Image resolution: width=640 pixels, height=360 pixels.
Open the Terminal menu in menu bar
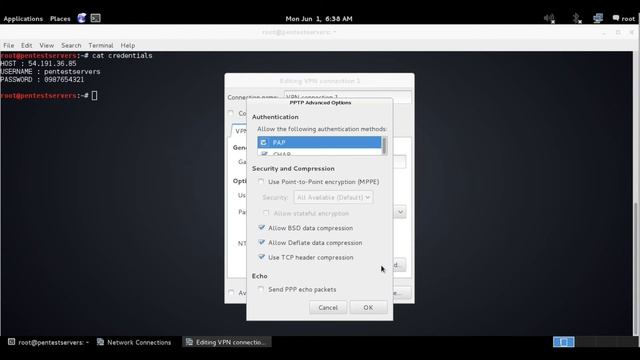[x=101, y=45]
